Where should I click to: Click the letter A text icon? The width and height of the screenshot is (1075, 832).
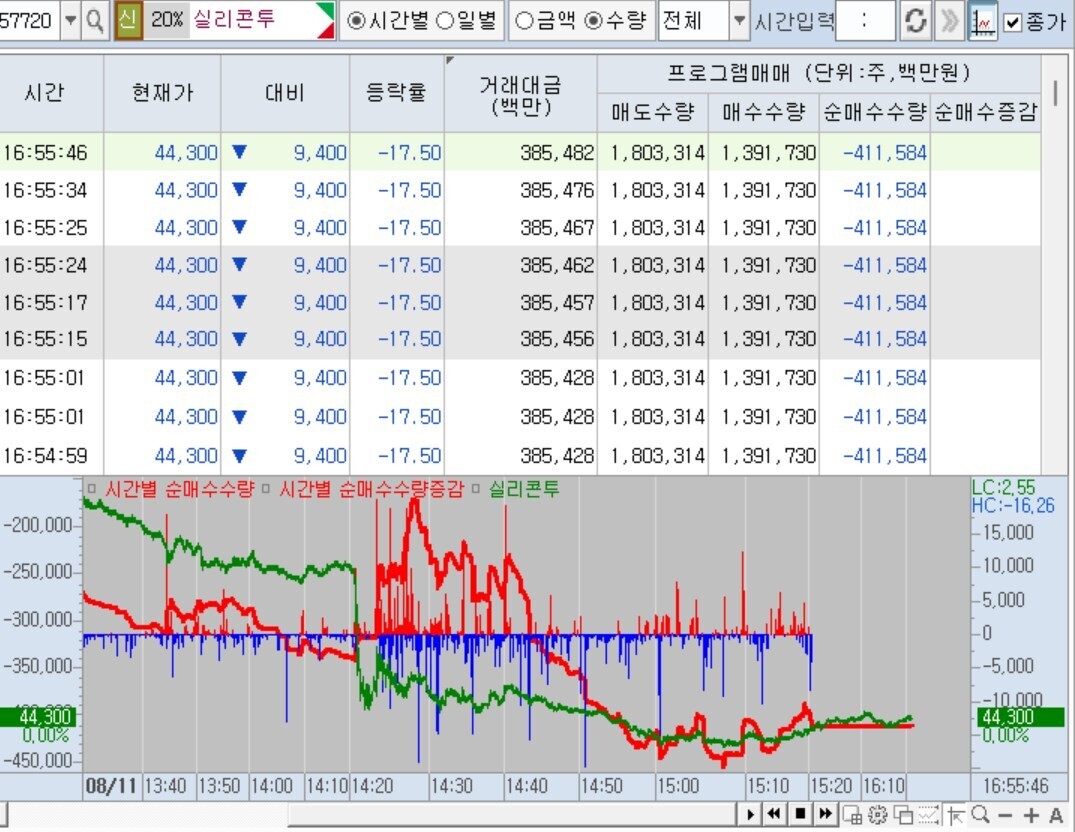point(1056,815)
